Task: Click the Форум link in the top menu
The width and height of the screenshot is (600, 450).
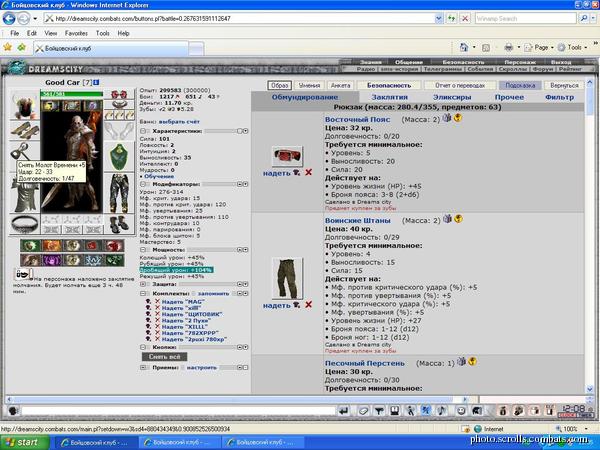Action: [543, 69]
